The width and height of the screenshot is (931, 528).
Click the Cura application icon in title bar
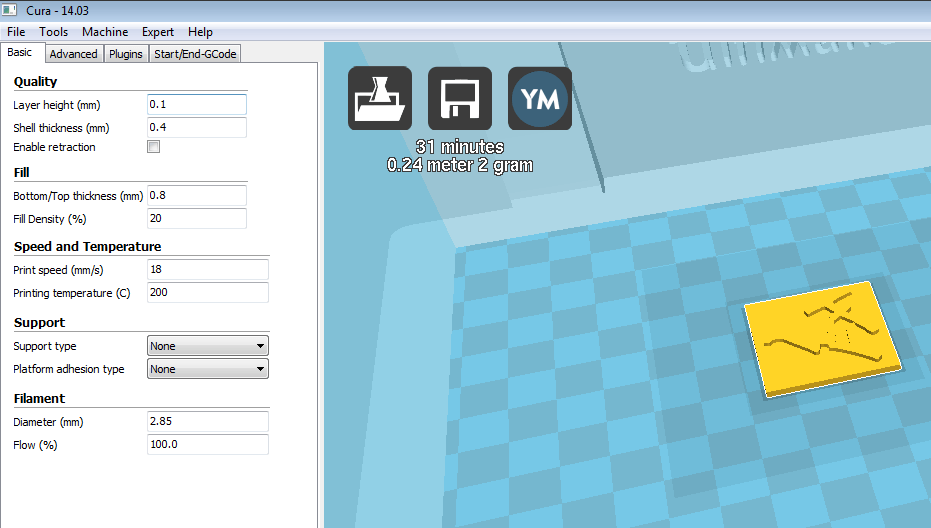click(10, 10)
